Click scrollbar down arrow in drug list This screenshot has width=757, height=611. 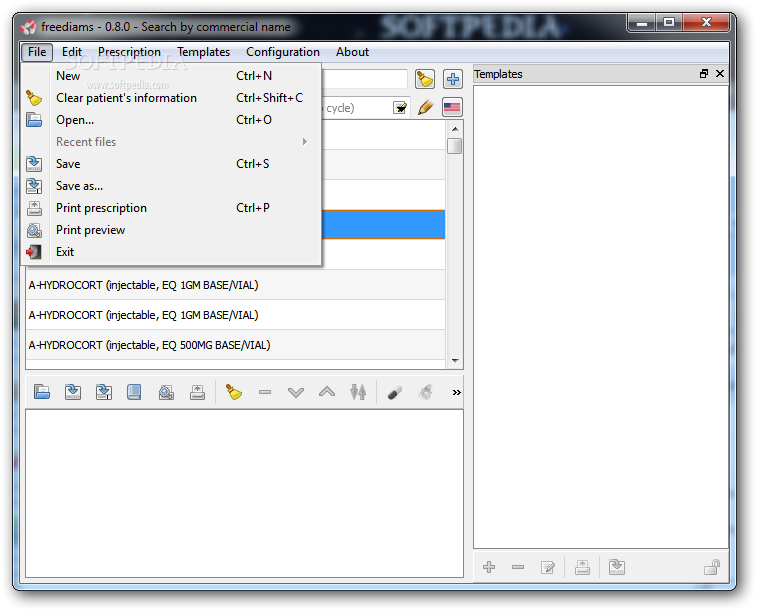[455, 361]
